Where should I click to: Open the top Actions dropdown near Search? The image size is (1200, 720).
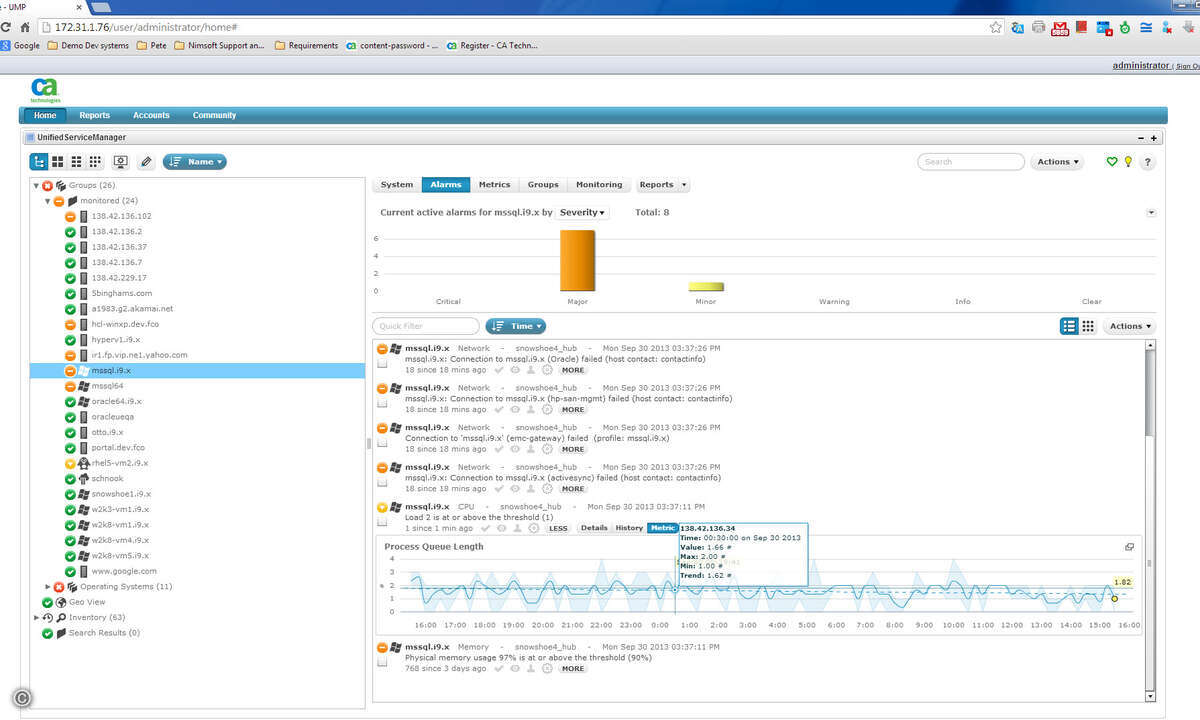[1057, 161]
